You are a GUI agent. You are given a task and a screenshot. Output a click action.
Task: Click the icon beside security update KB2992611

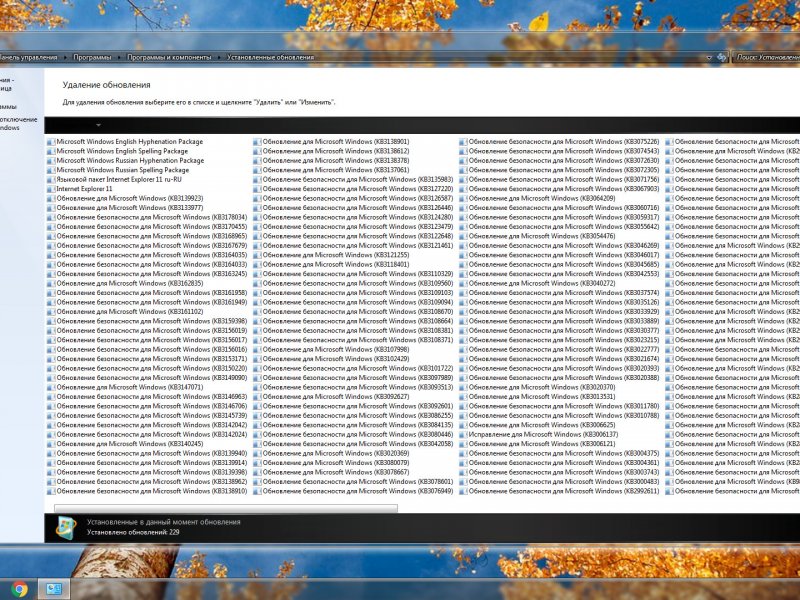point(463,491)
